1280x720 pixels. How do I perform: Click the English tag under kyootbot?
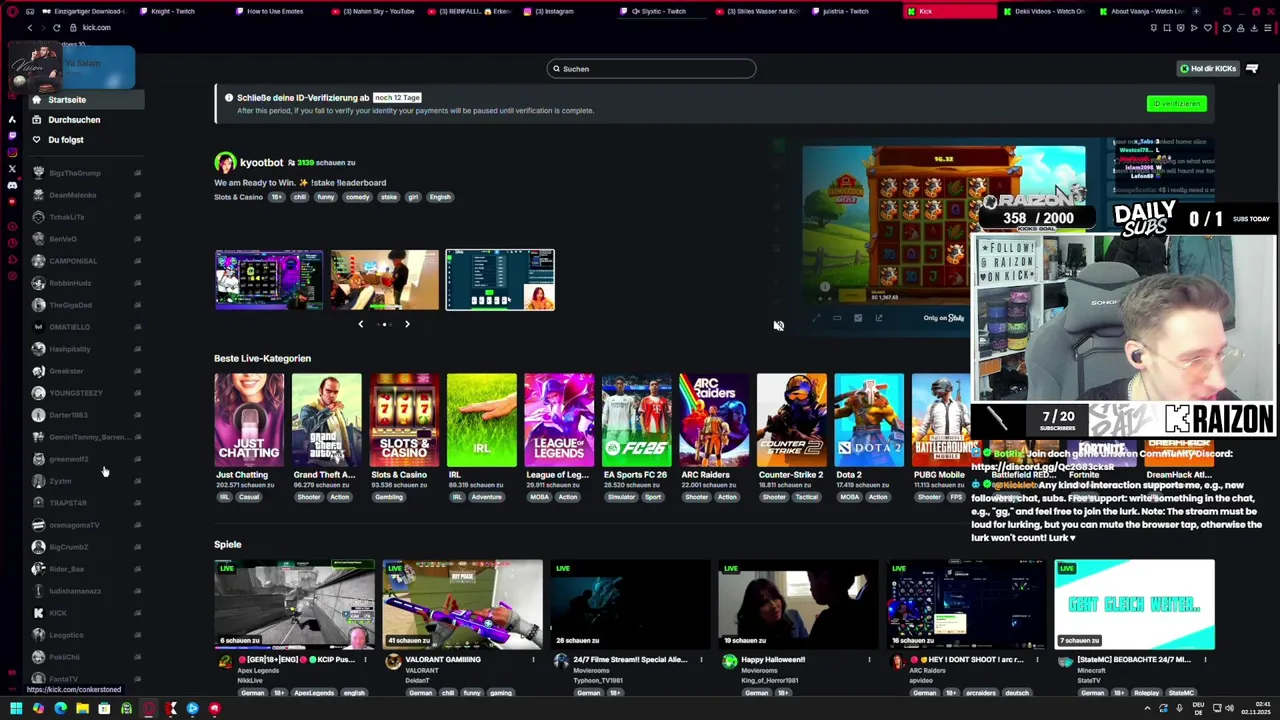pos(440,197)
